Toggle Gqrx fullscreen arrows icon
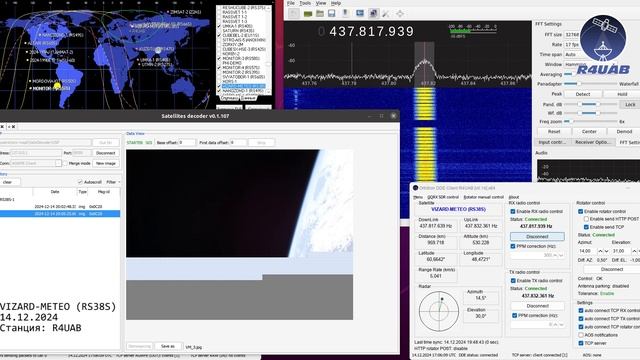This screenshot has height=360, width=640. [400, 13]
